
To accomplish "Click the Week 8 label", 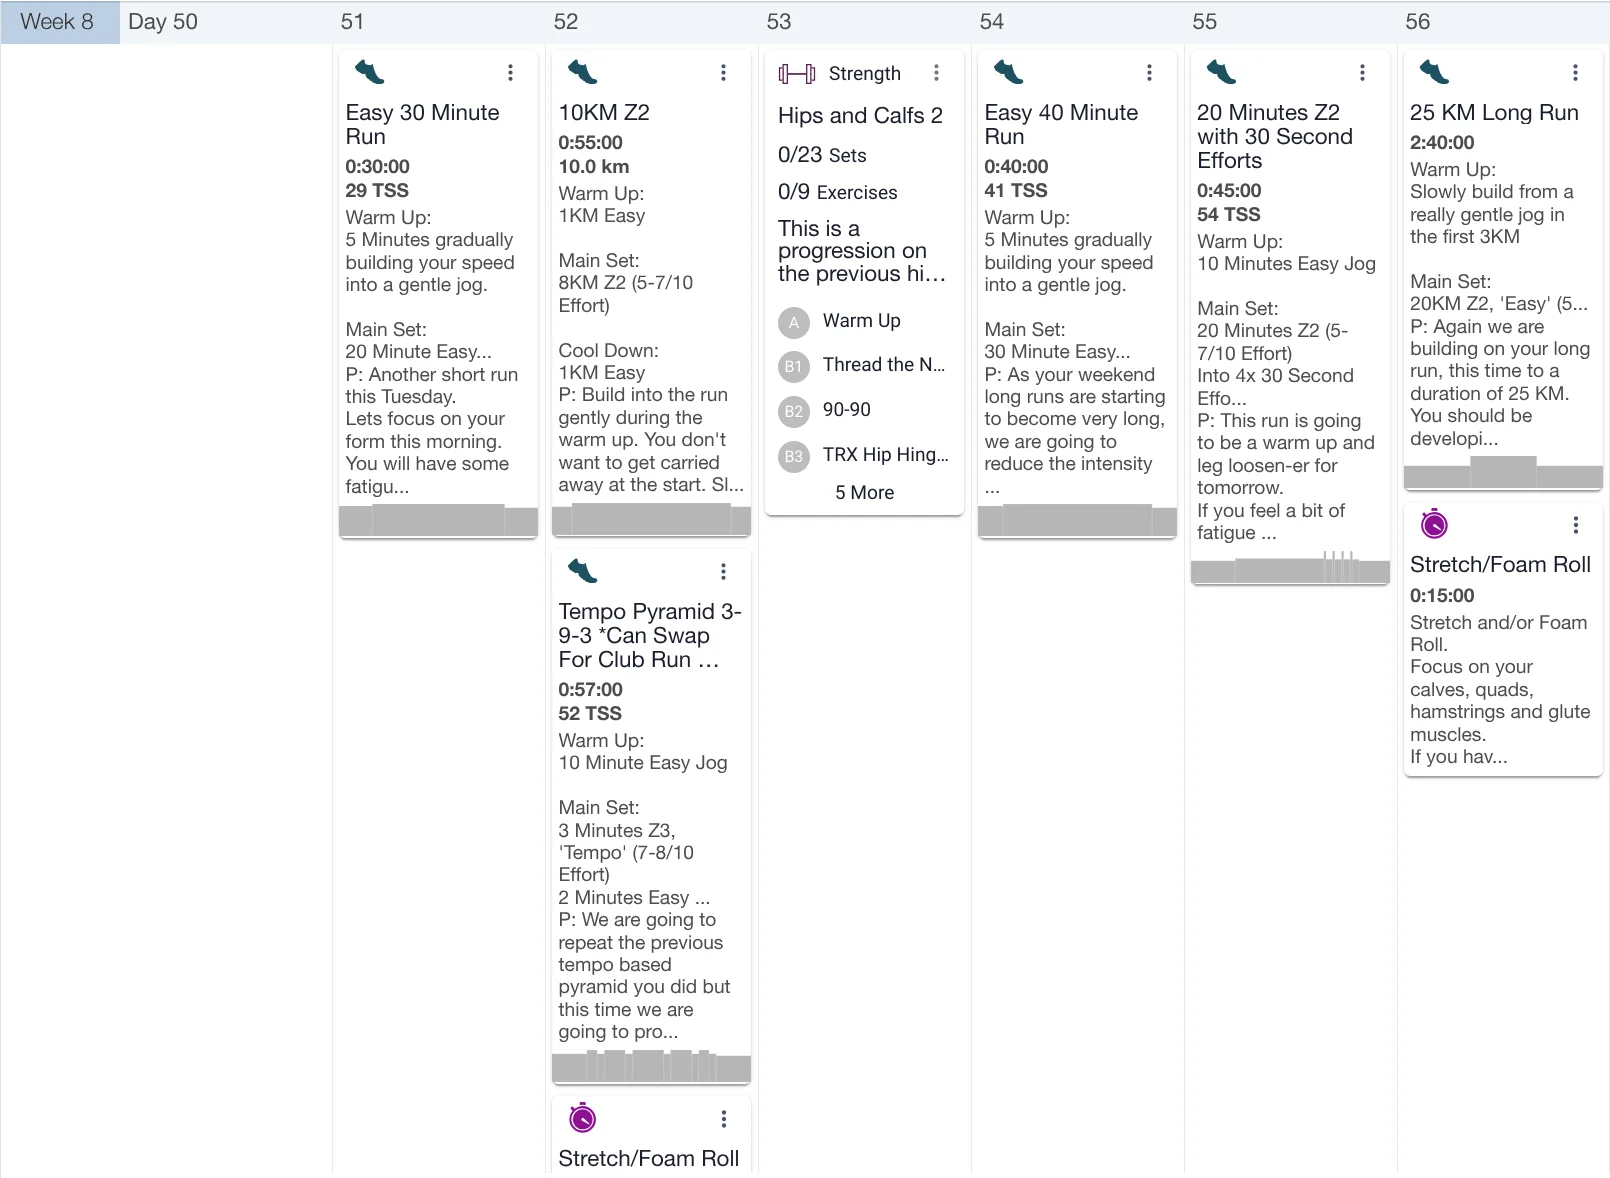I will [x=57, y=22].
